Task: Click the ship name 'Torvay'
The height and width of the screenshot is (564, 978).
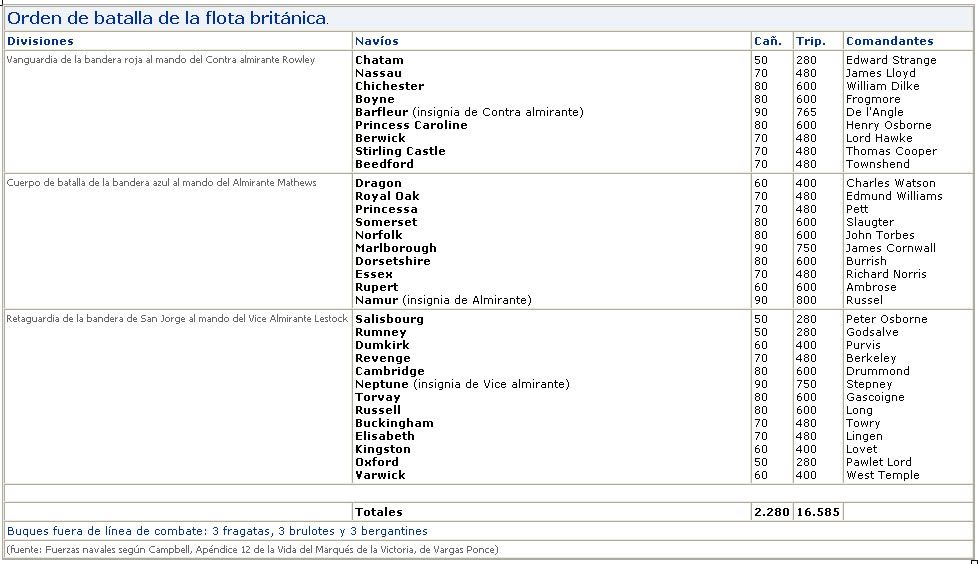Action: [377, 397]
